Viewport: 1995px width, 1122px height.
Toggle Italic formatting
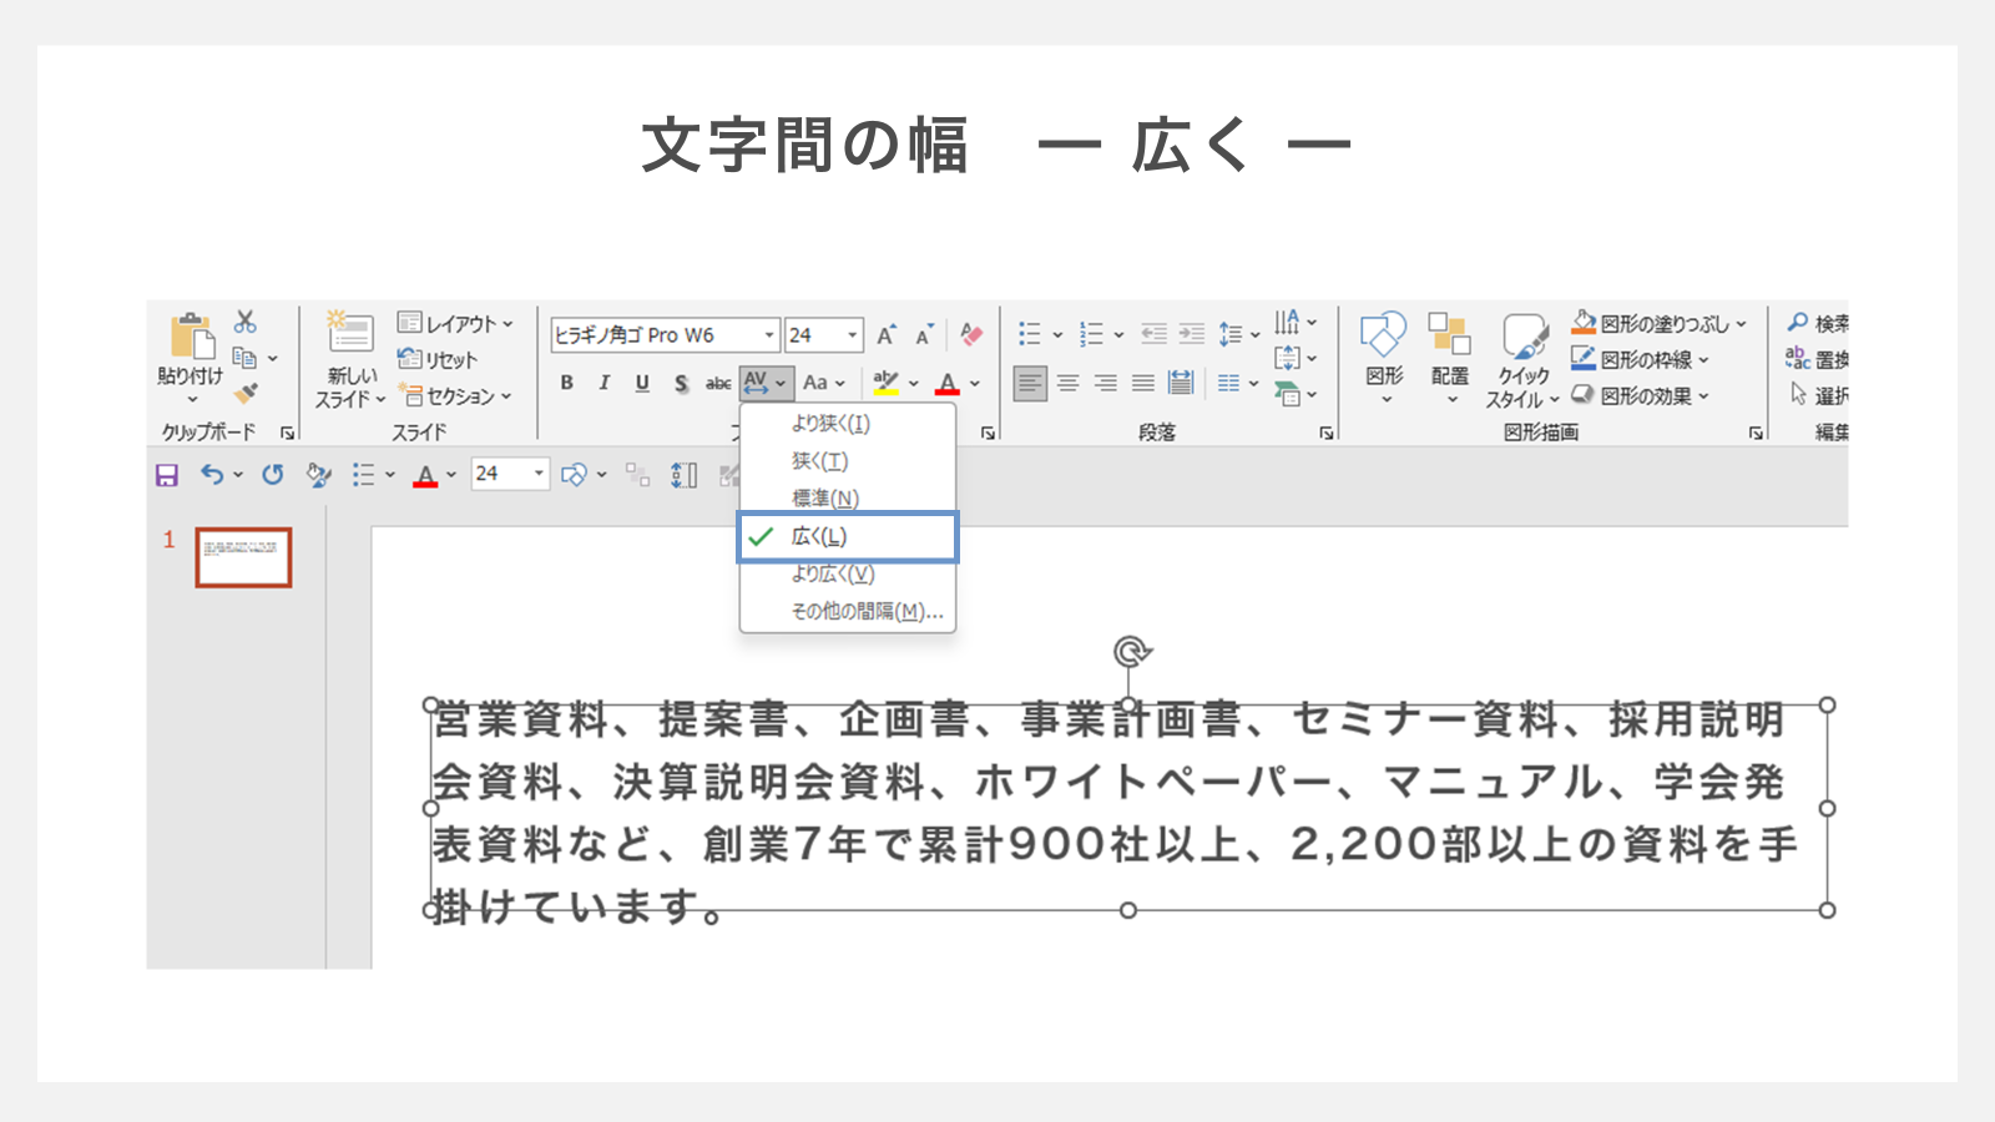[x=604, y=383]
